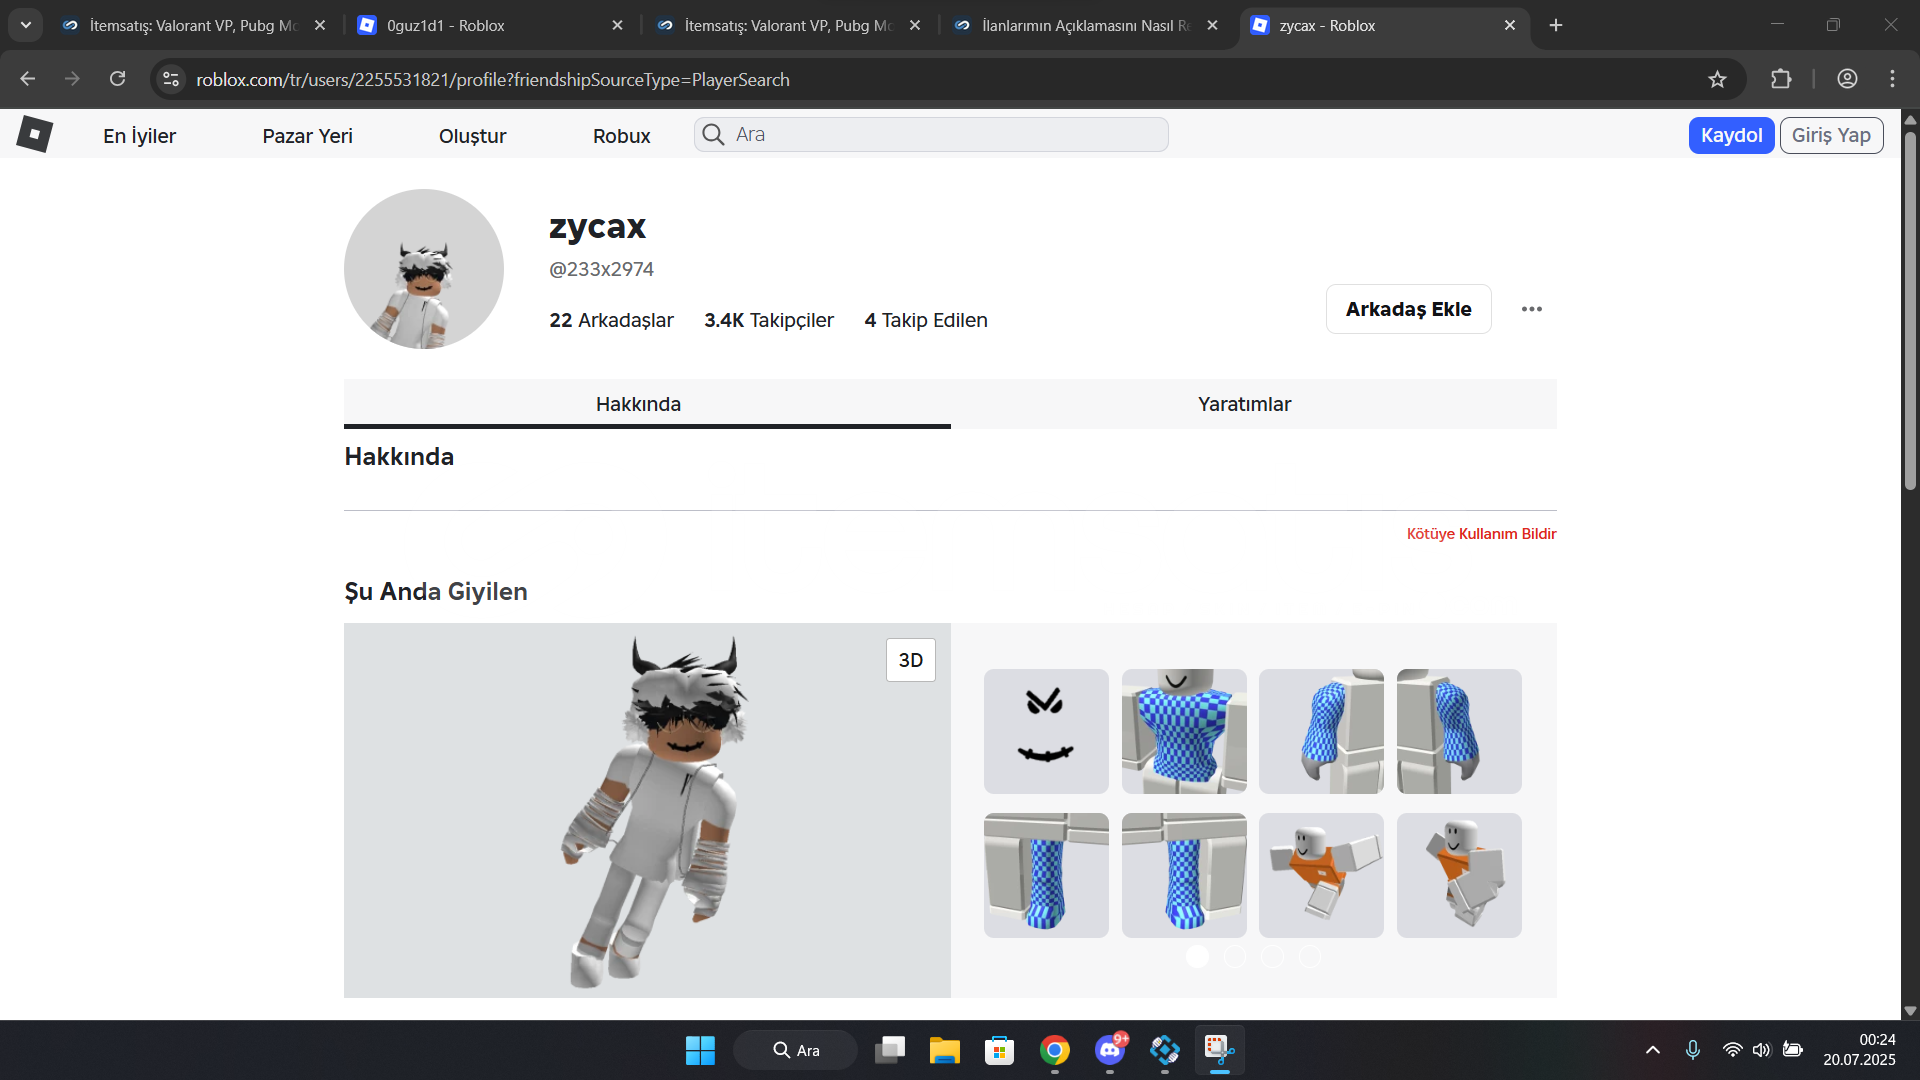Open Pazar Yeri menu item
The width and height of the screenshot is (1920, 1080).
[307, 136]
